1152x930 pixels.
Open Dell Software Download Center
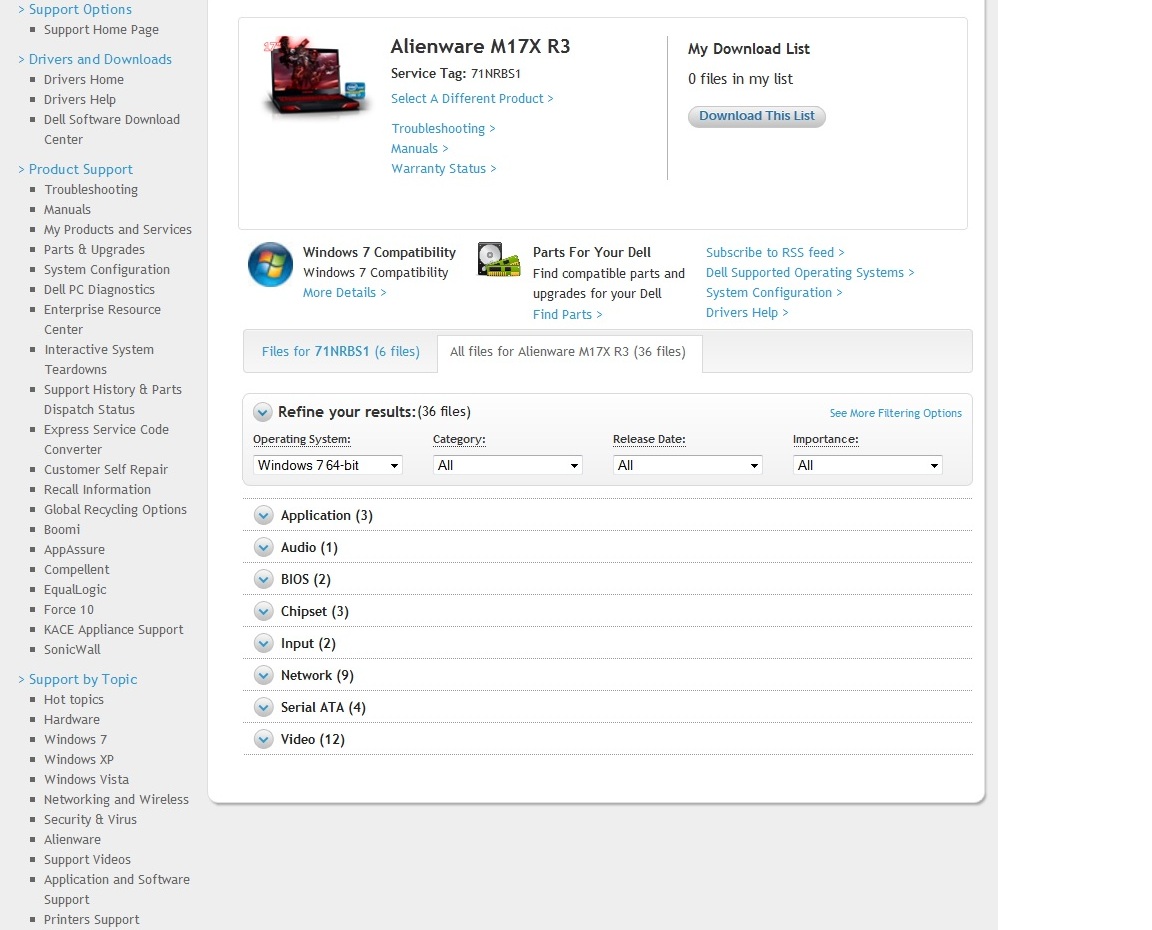(112, 129)
